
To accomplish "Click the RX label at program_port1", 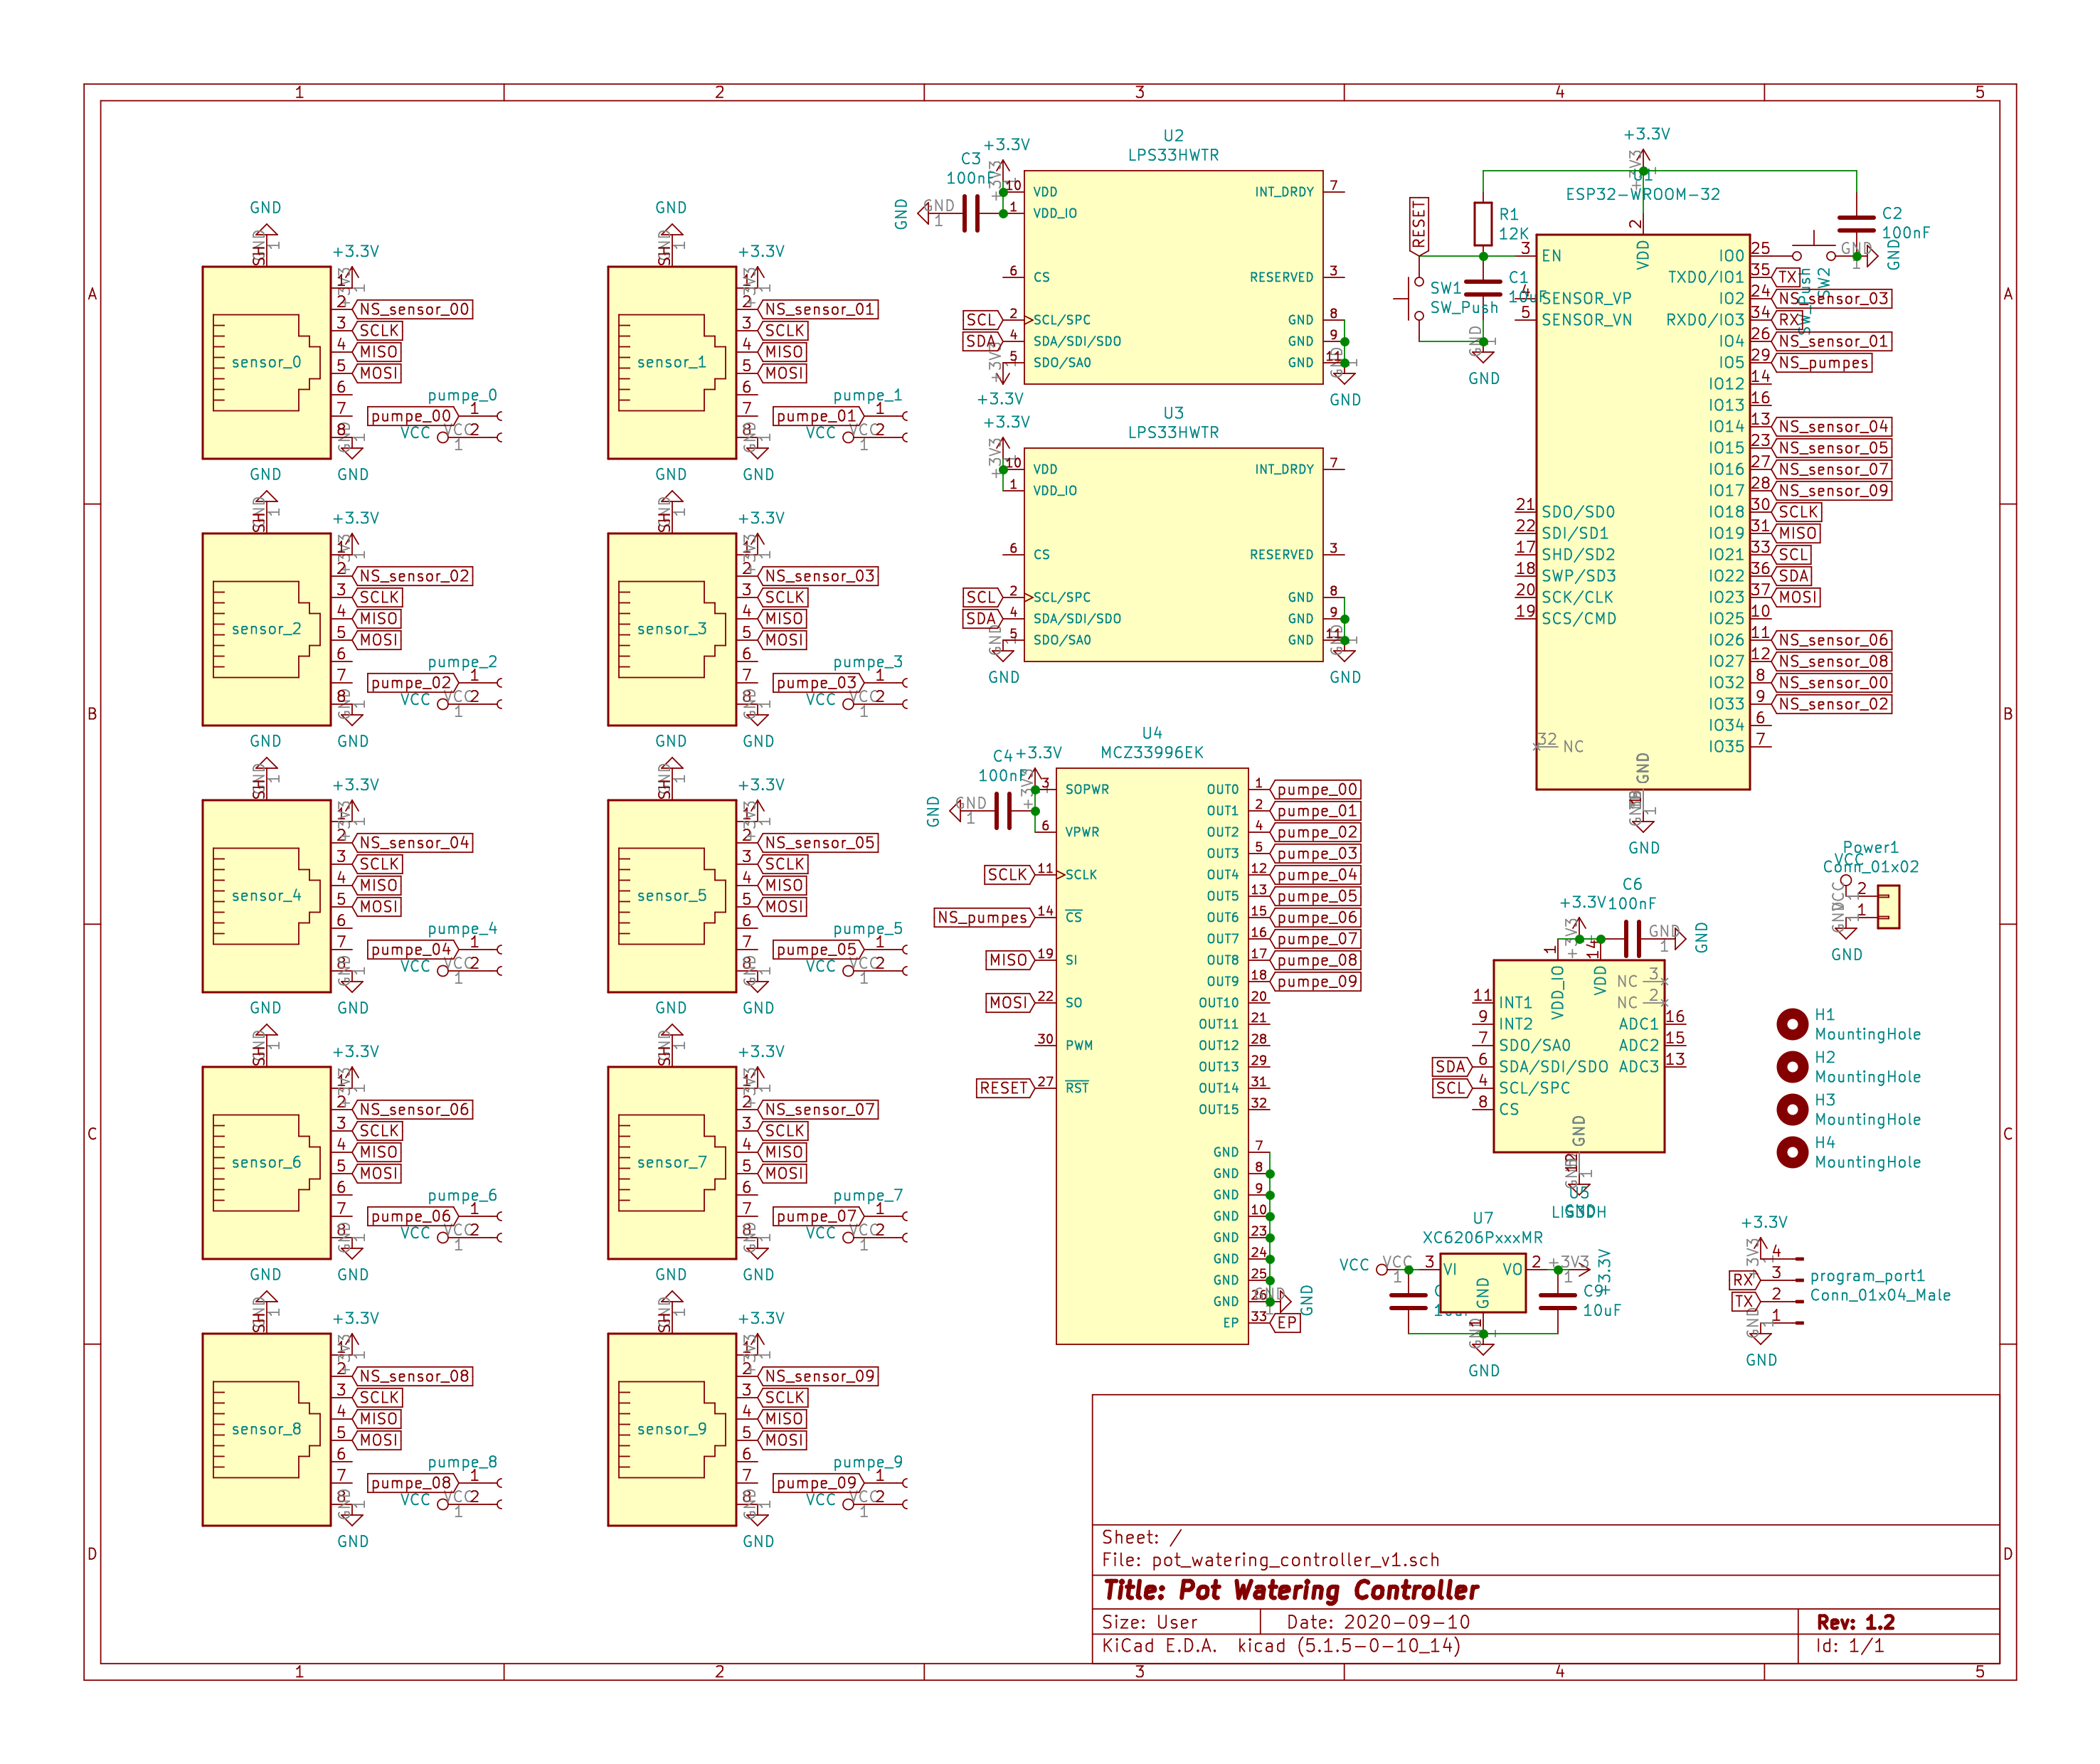I will point(1745,1280).
